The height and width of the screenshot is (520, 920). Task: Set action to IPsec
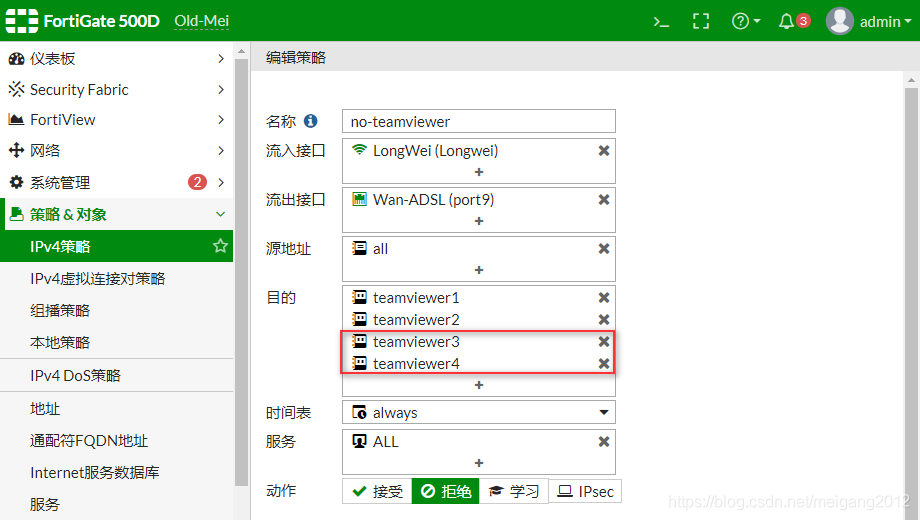click(585, 491)
